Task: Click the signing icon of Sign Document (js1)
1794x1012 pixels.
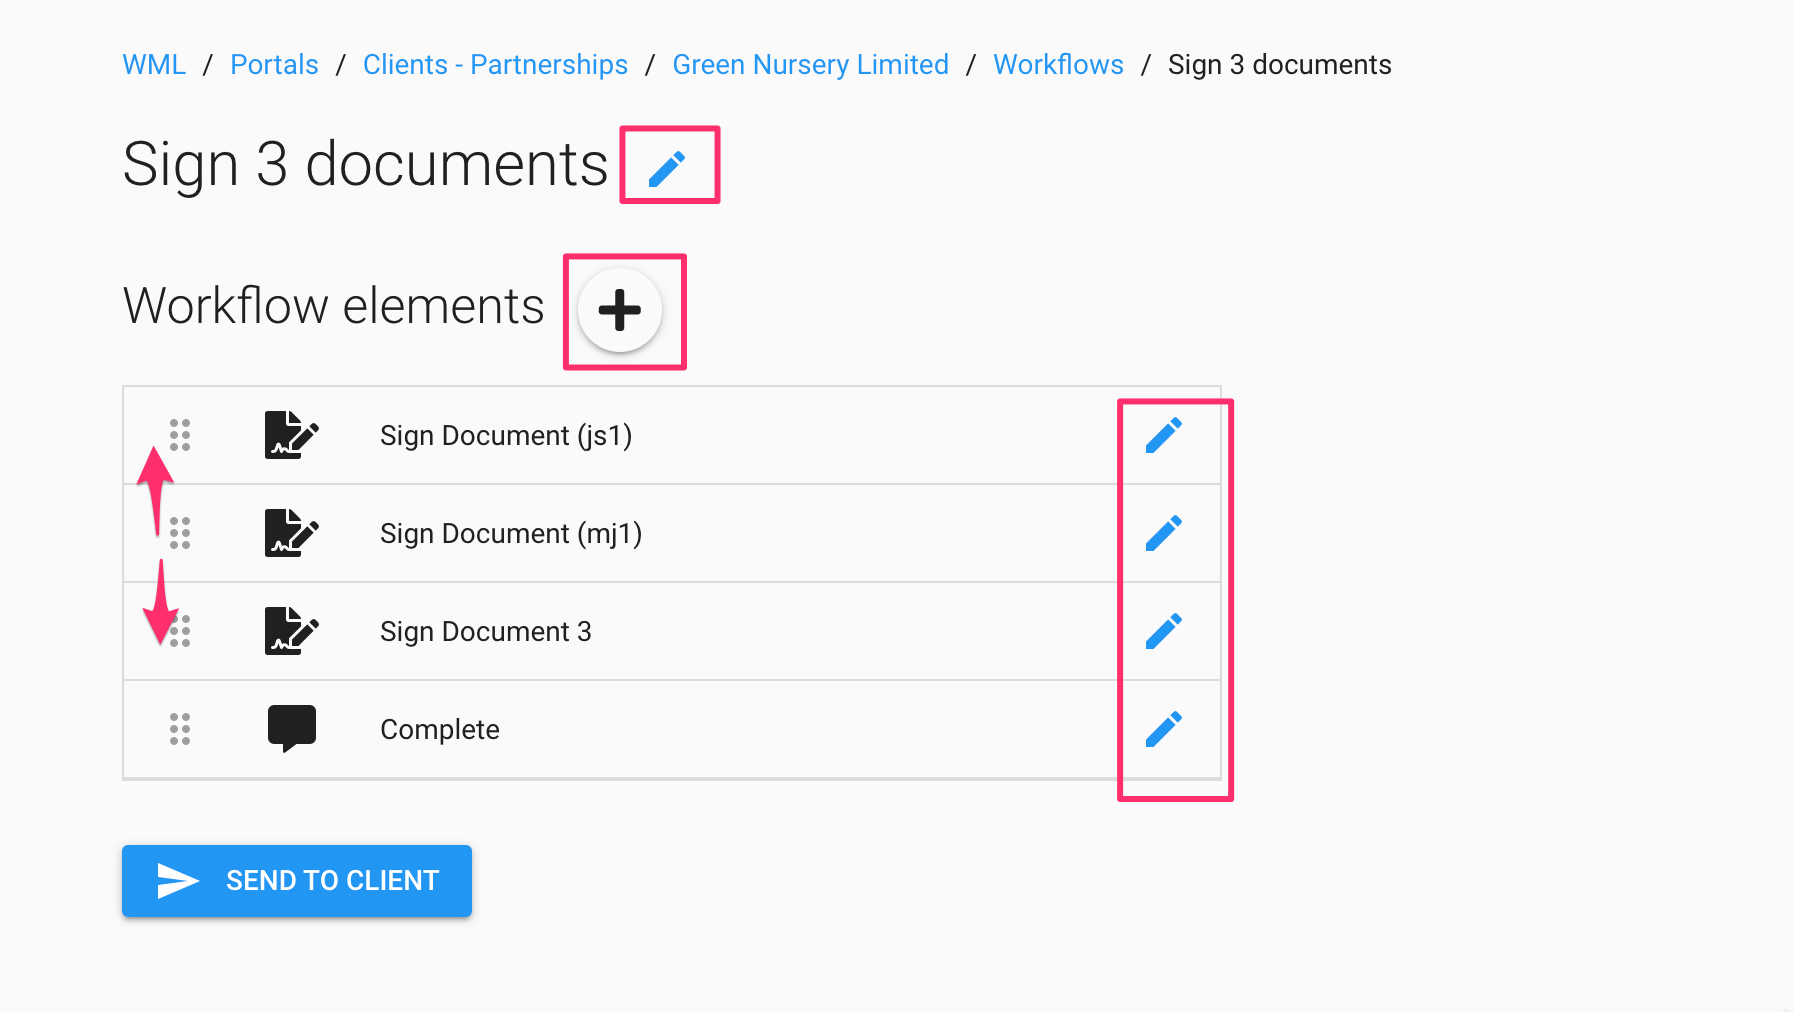Action: (291, 435)
